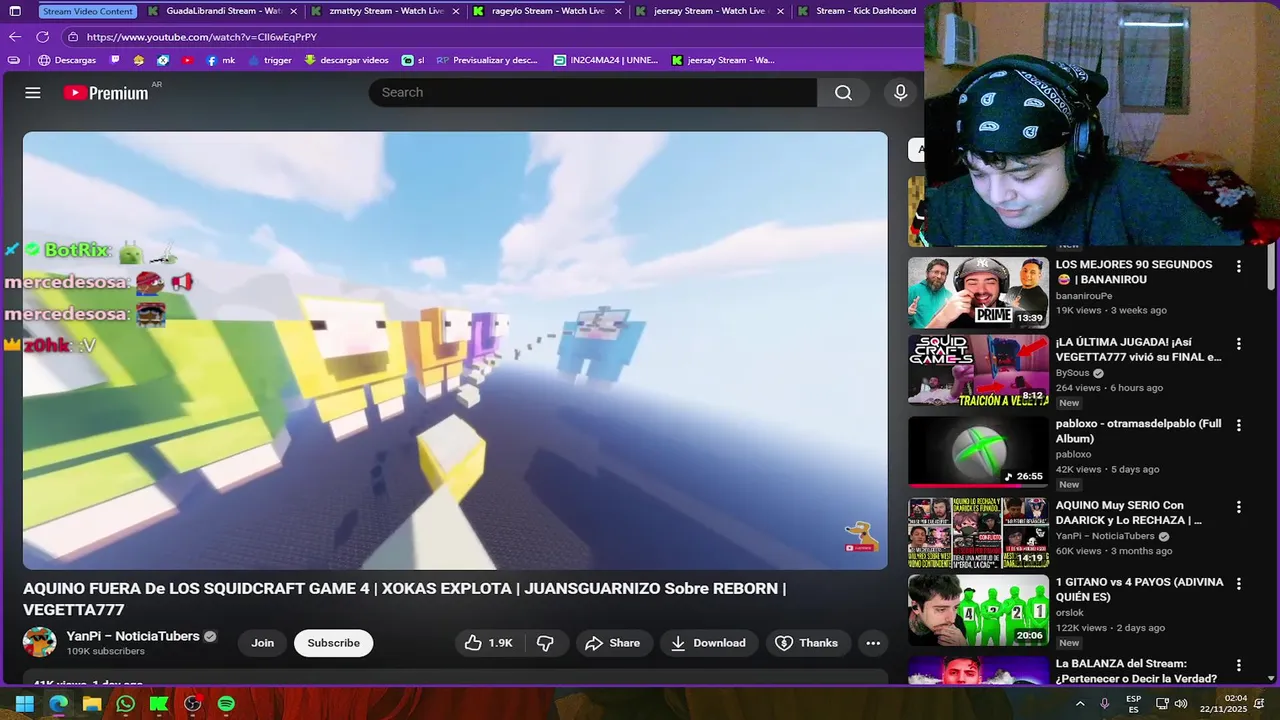Switch to rageylo Stream tab
This screenshot has width=1280, height=720.
[547, 11]
